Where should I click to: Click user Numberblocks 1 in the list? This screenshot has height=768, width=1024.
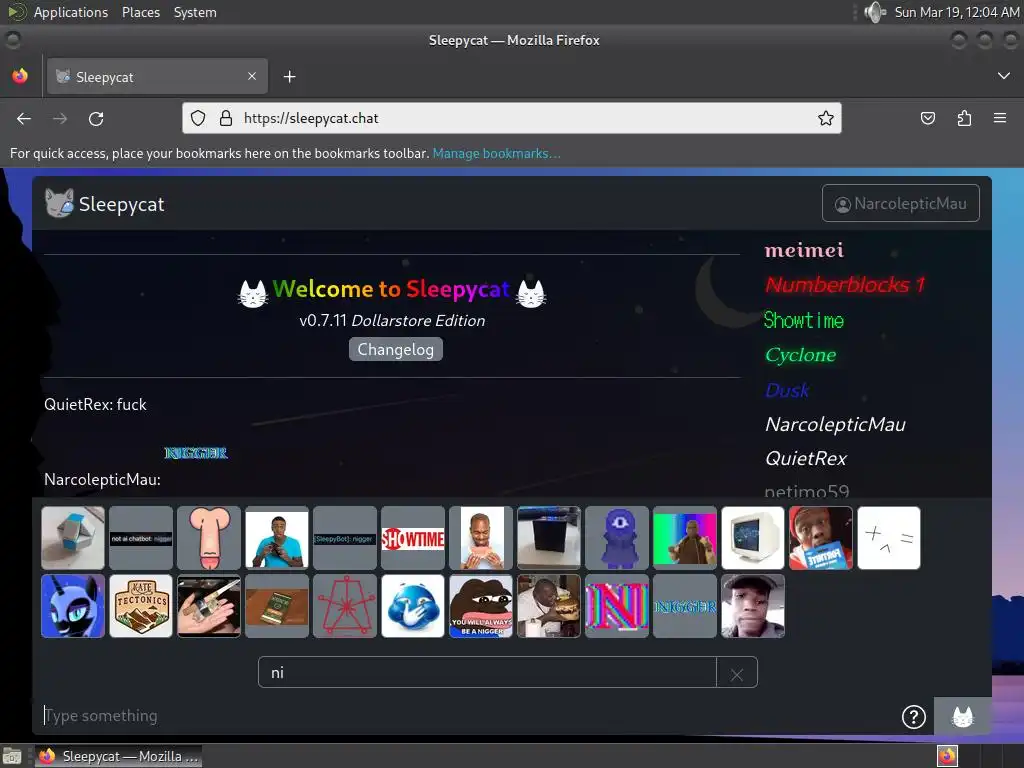[845, 285]
